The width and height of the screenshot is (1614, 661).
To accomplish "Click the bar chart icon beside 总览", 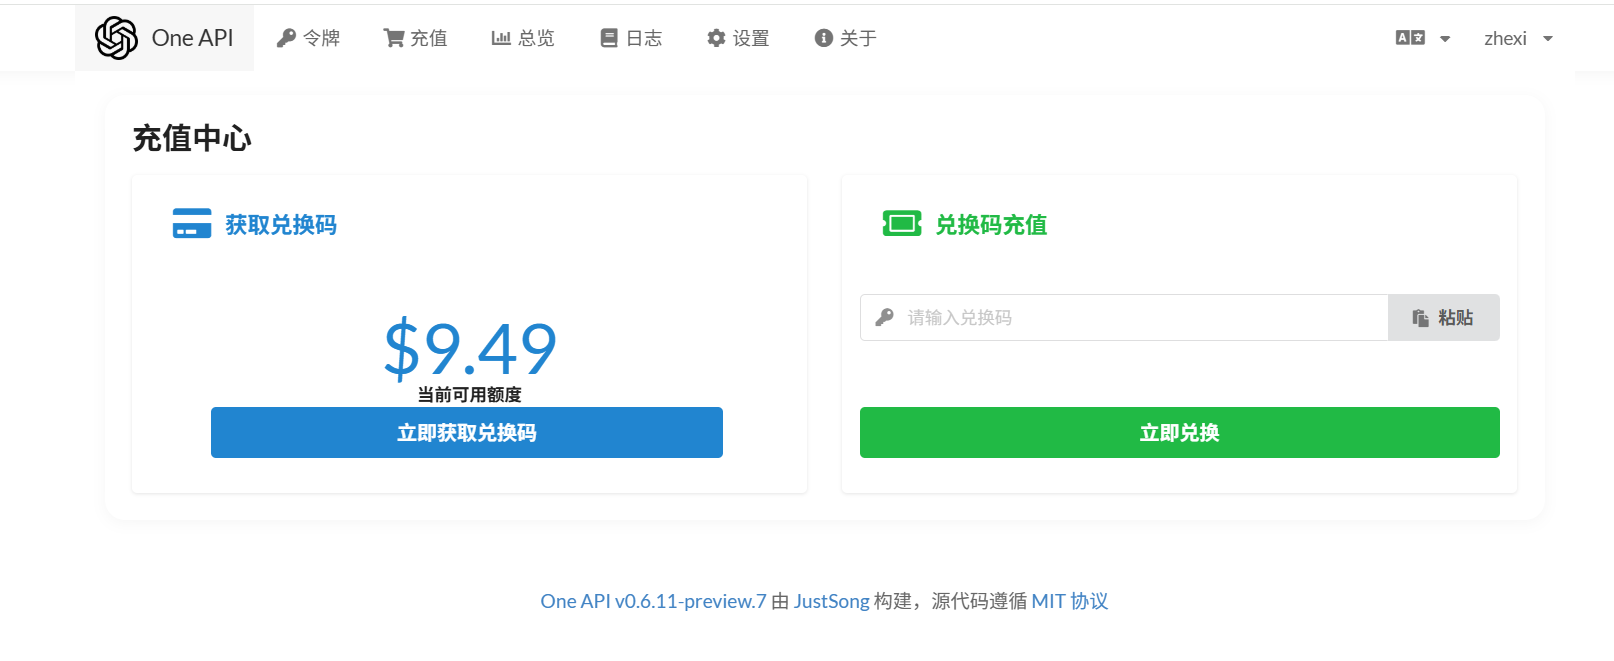I will (x=501, y=38).
